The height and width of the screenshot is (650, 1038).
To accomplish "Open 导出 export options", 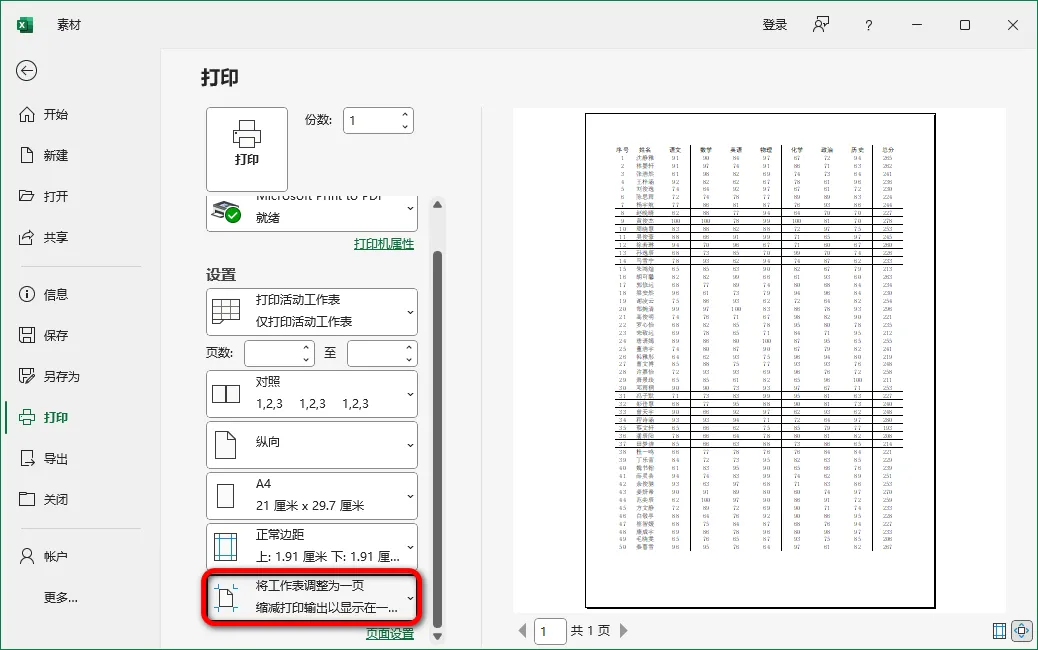I will coord(44,459).
